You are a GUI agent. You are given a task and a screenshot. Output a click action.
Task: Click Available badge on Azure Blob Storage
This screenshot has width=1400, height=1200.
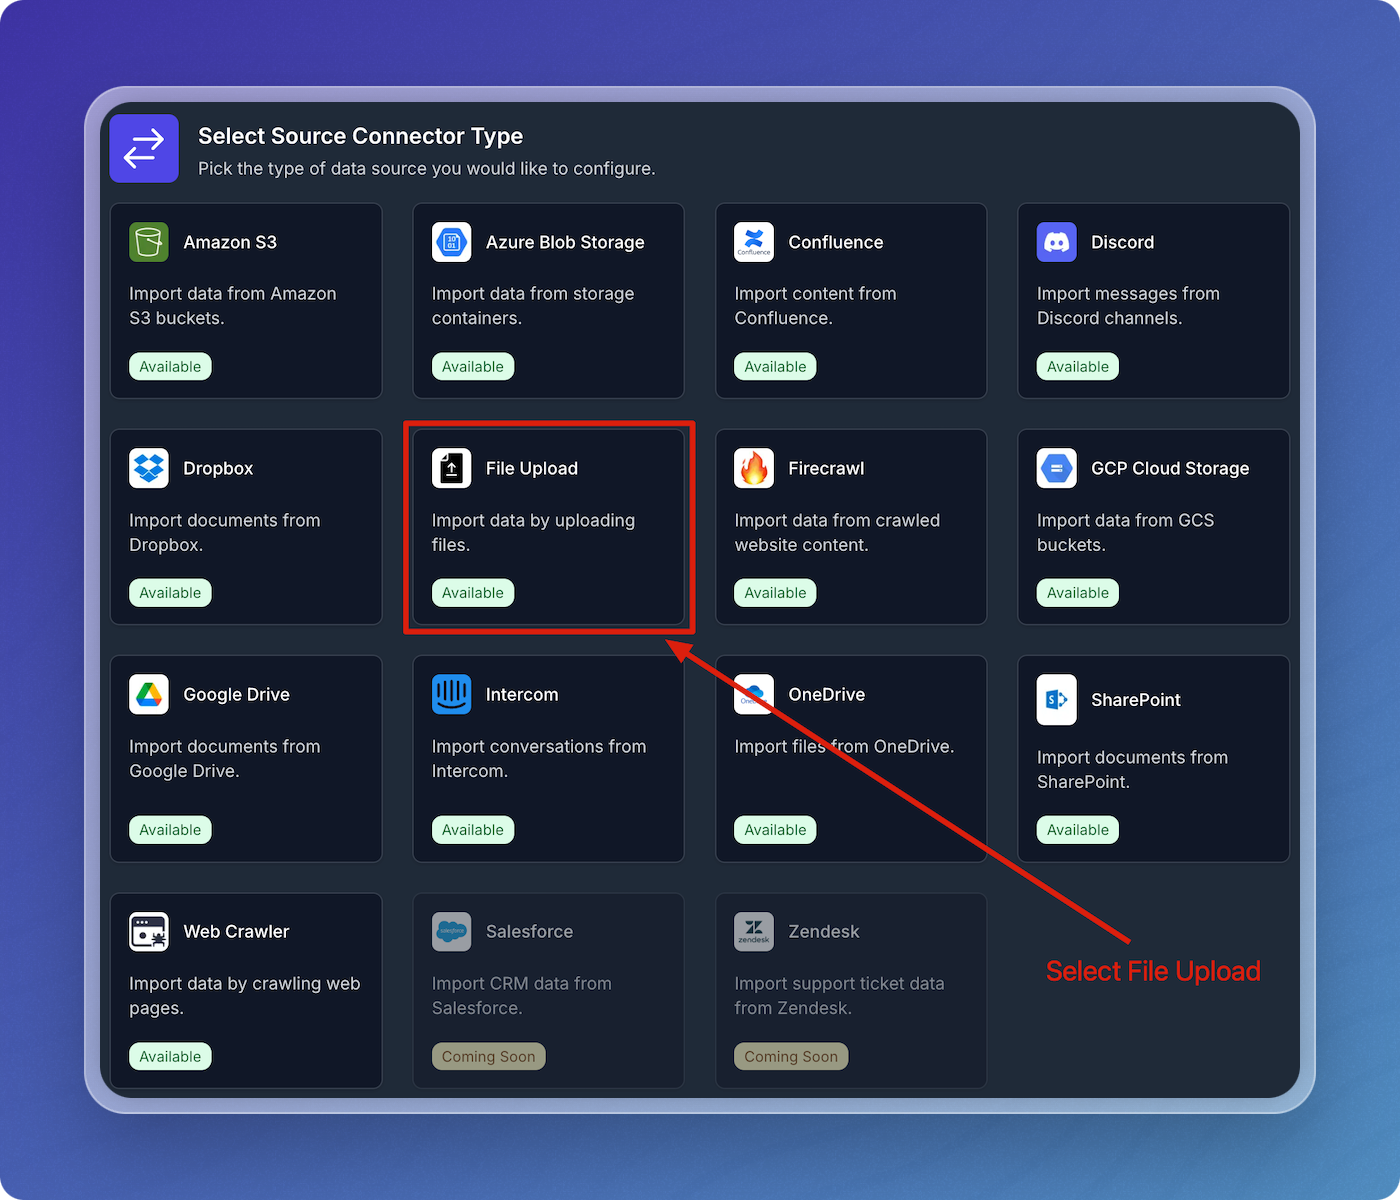[x=473, y=367]
